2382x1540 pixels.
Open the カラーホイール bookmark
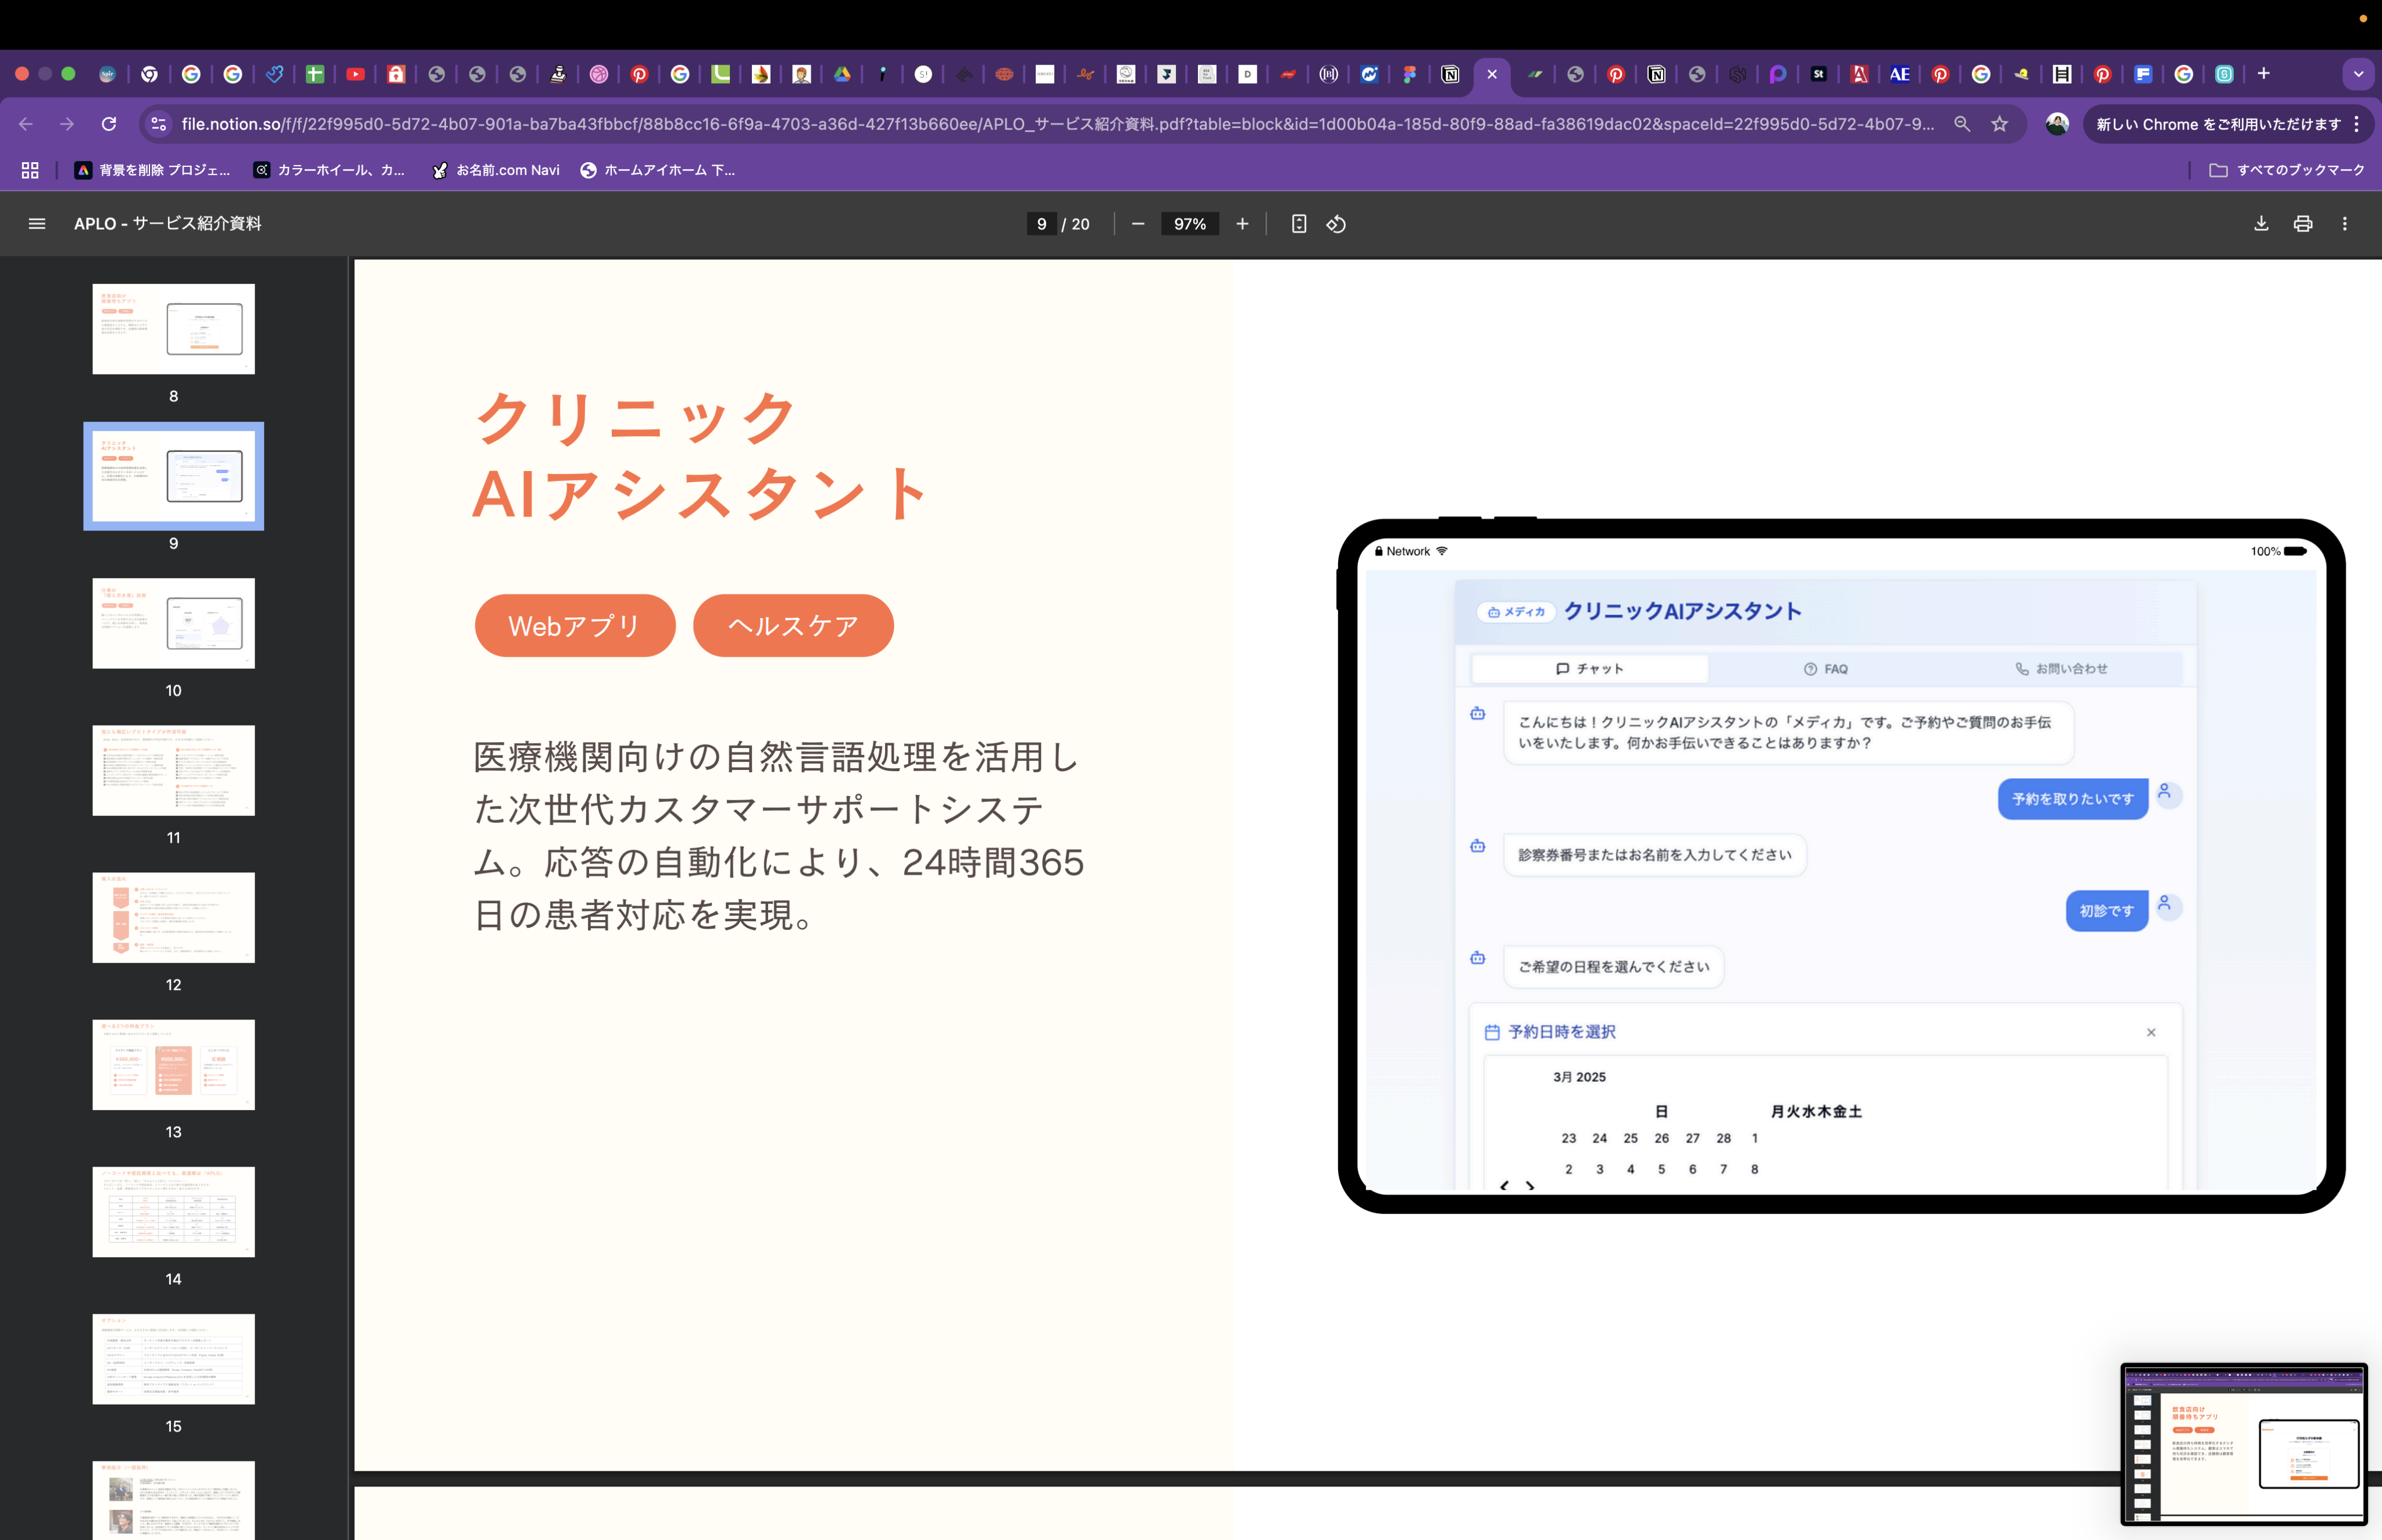pos(329,170)
